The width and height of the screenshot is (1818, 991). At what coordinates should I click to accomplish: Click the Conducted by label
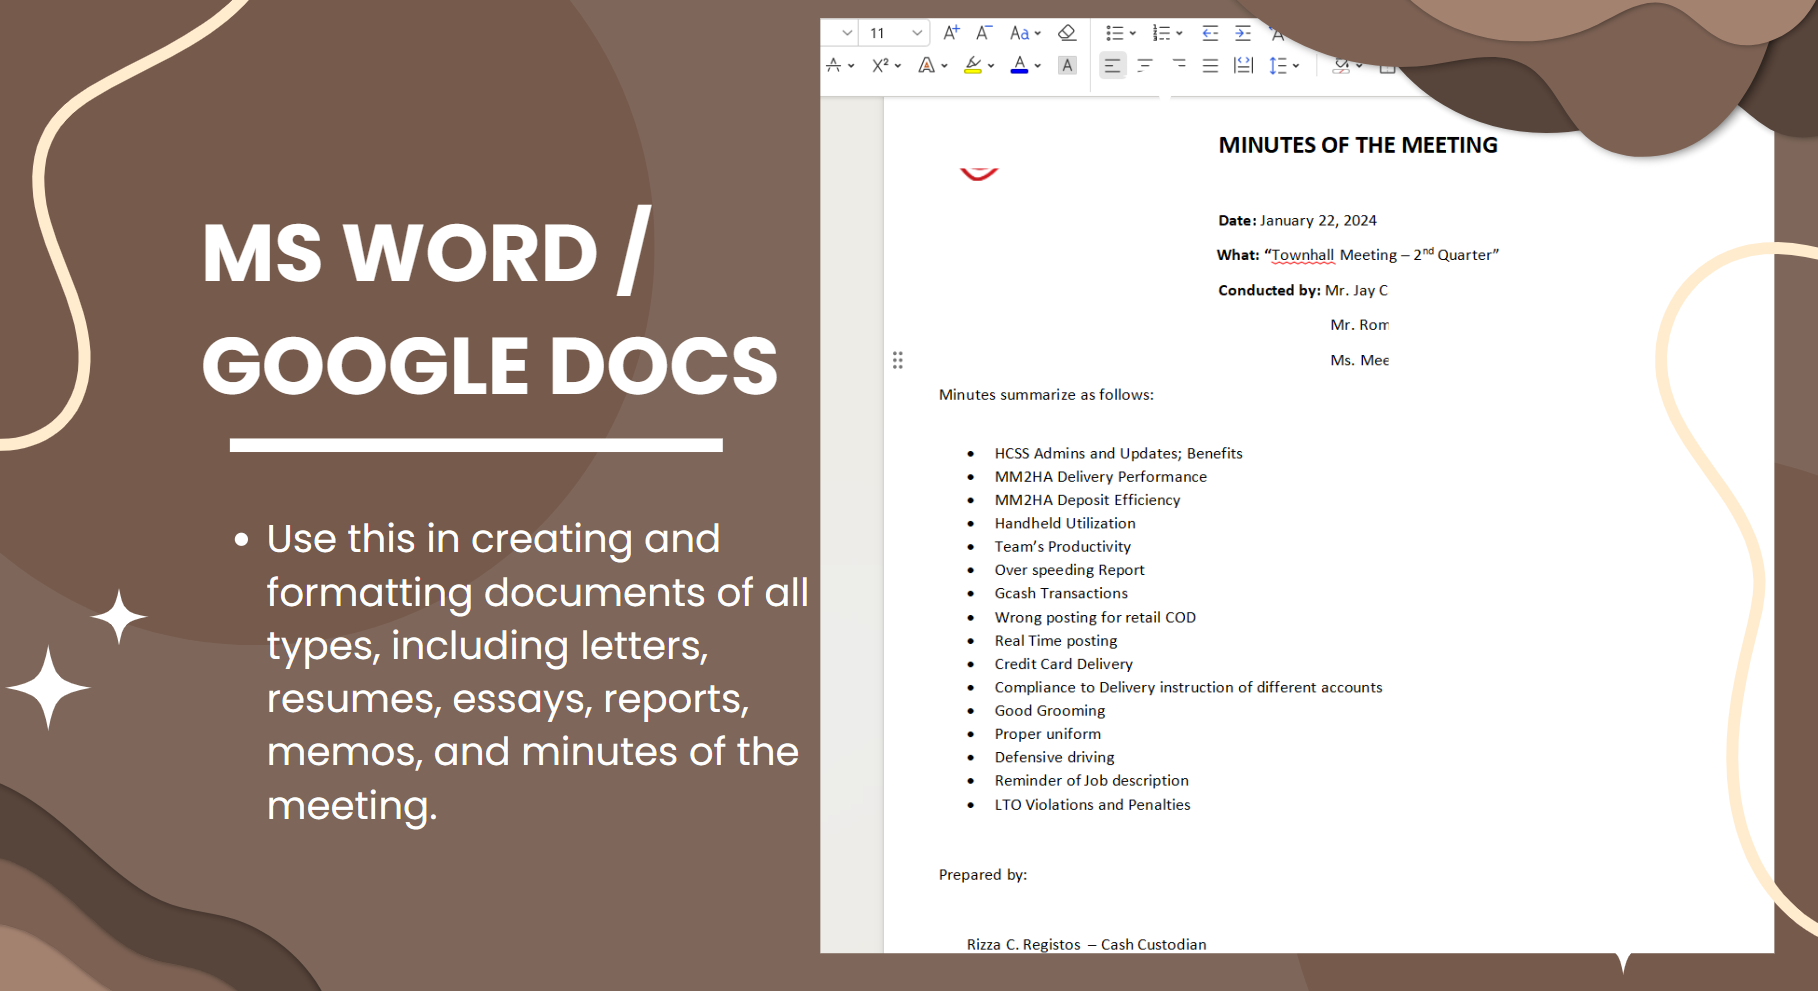click(1269, 290)
